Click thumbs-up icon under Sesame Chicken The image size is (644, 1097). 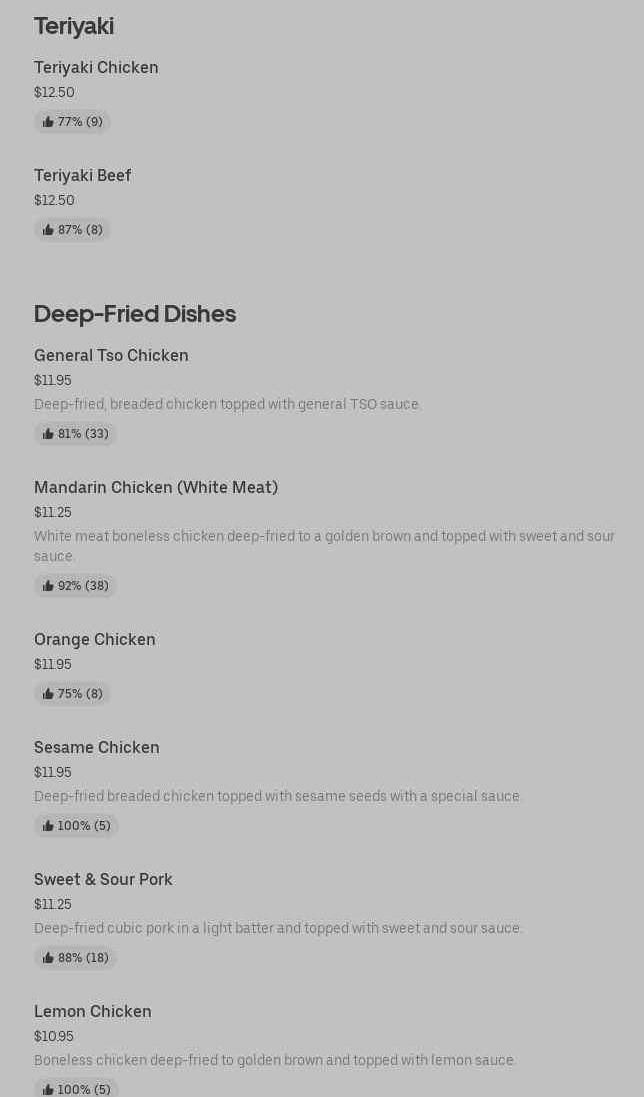coord(48,826)
